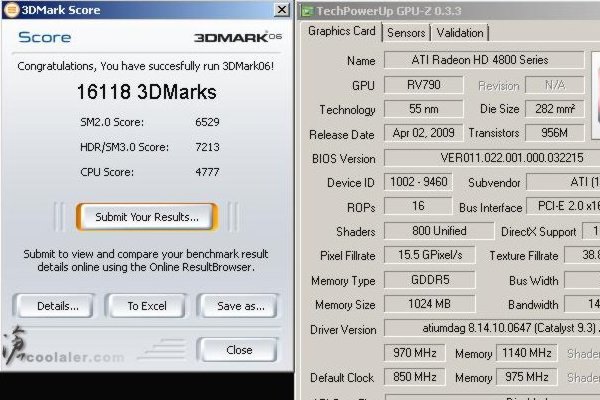Click the Technology field 55 nm
This screenshot has width=600, height=400.
pos(423,109)
